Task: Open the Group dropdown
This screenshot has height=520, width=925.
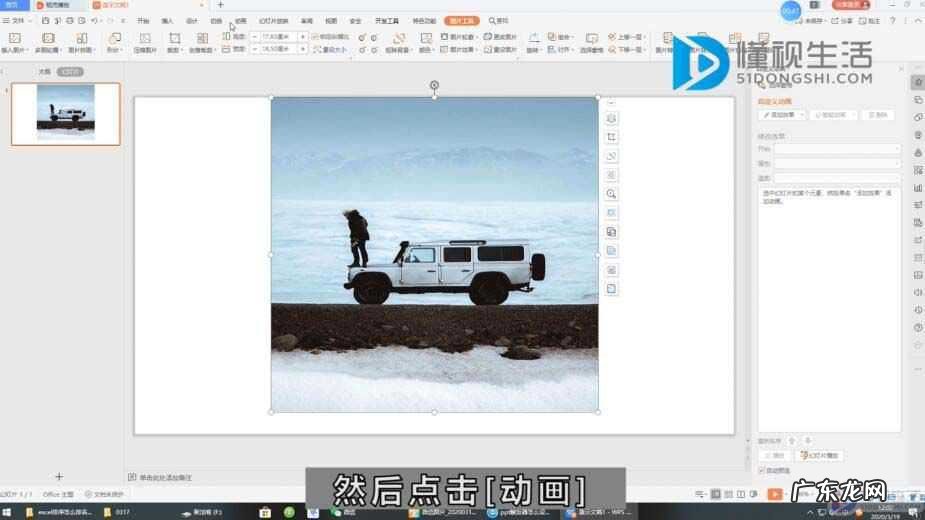Action: [x=560, y=37]
